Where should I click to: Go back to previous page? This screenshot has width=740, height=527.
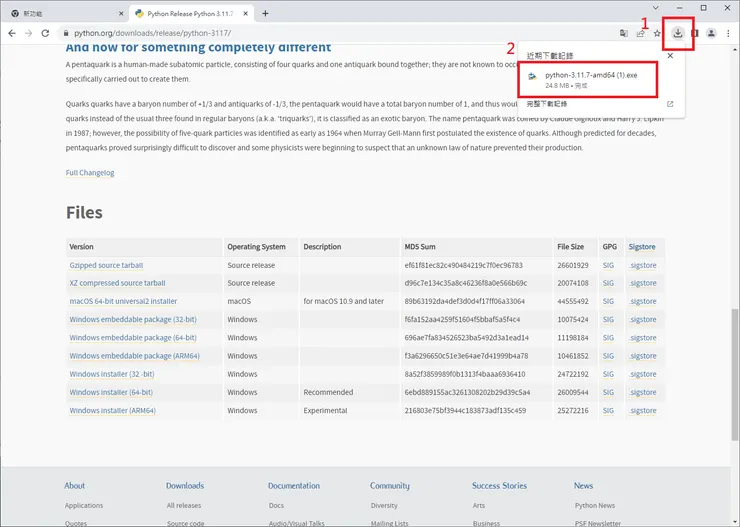click(x=11, y=33)
